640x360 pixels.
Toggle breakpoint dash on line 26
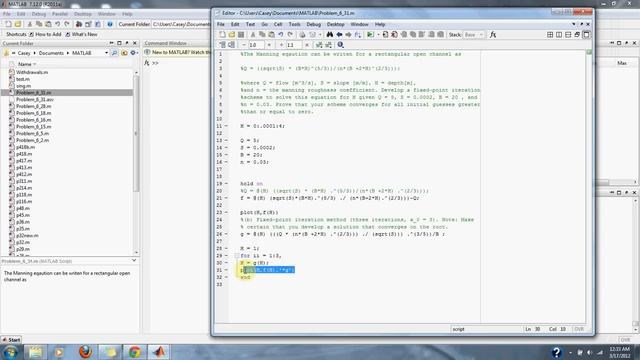226,234
